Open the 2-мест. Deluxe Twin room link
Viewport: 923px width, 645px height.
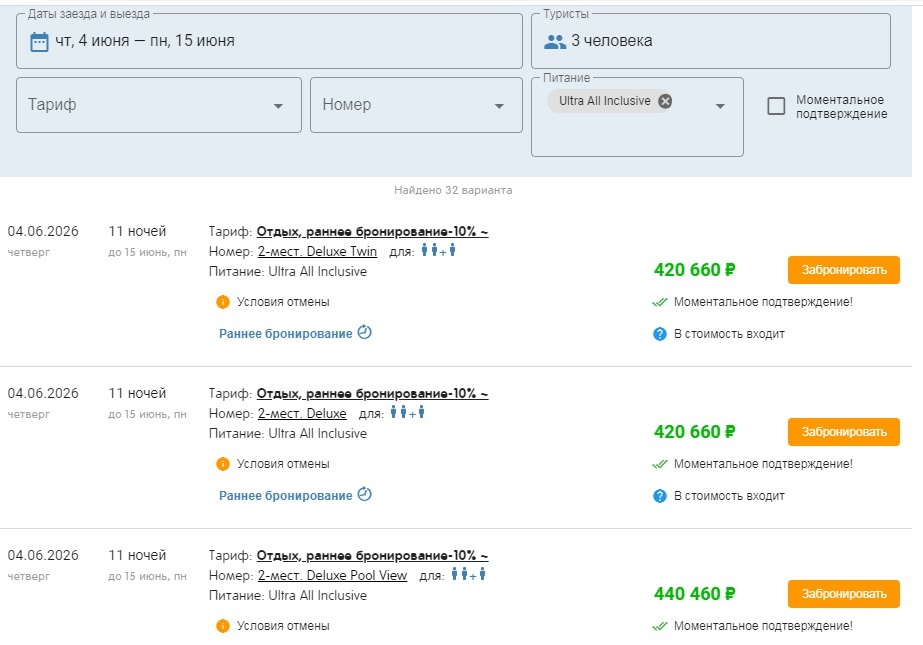coord(317,252)
